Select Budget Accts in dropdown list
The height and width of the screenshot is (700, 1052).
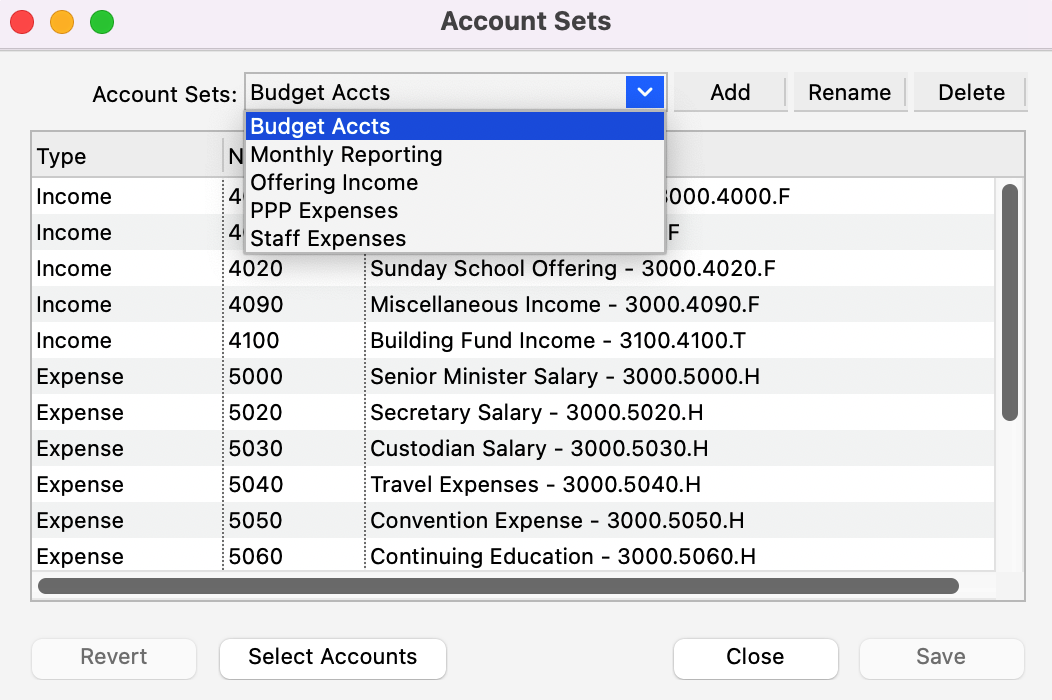point(320,127)
